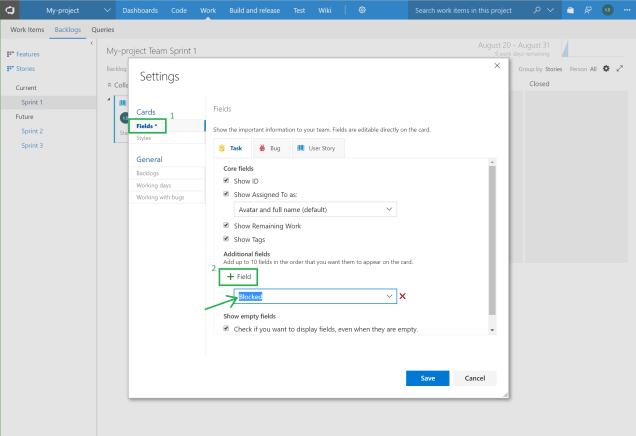
Task: Toggle the Show ID checkbox
Action: (x=227, y=181)
